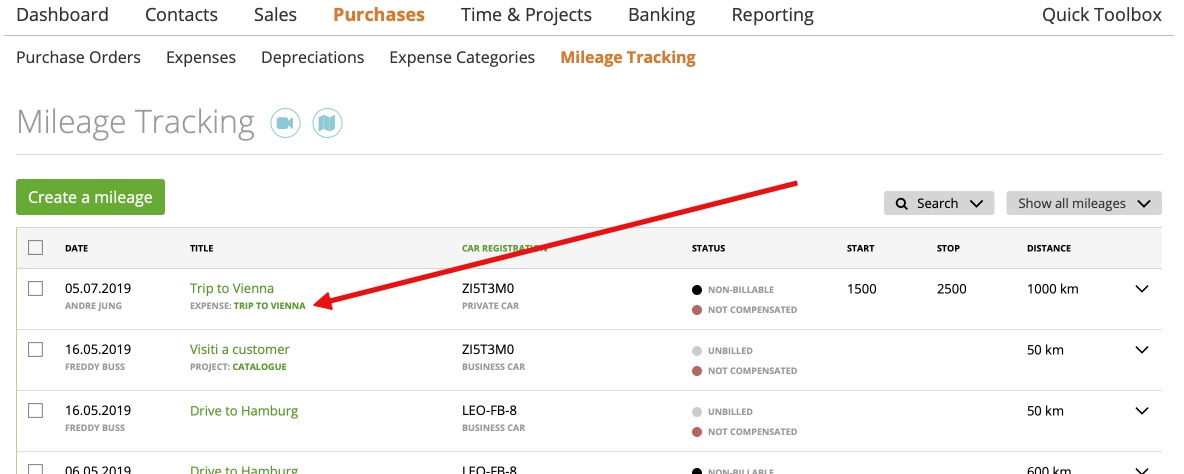Viewport: 1184px width, 474px height.
Task: Open linked expense TRIP TO VIENNA
Action: pyautogui.click(x=270, y=306)
